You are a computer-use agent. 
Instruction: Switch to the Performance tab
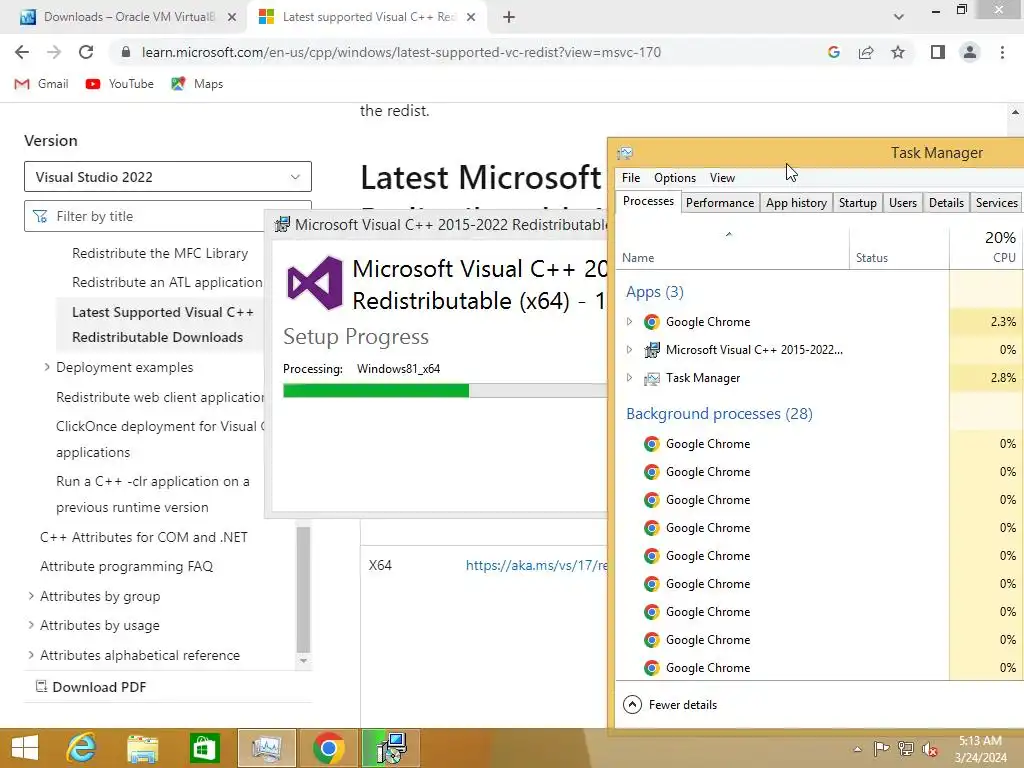click(x=720, y=202)
